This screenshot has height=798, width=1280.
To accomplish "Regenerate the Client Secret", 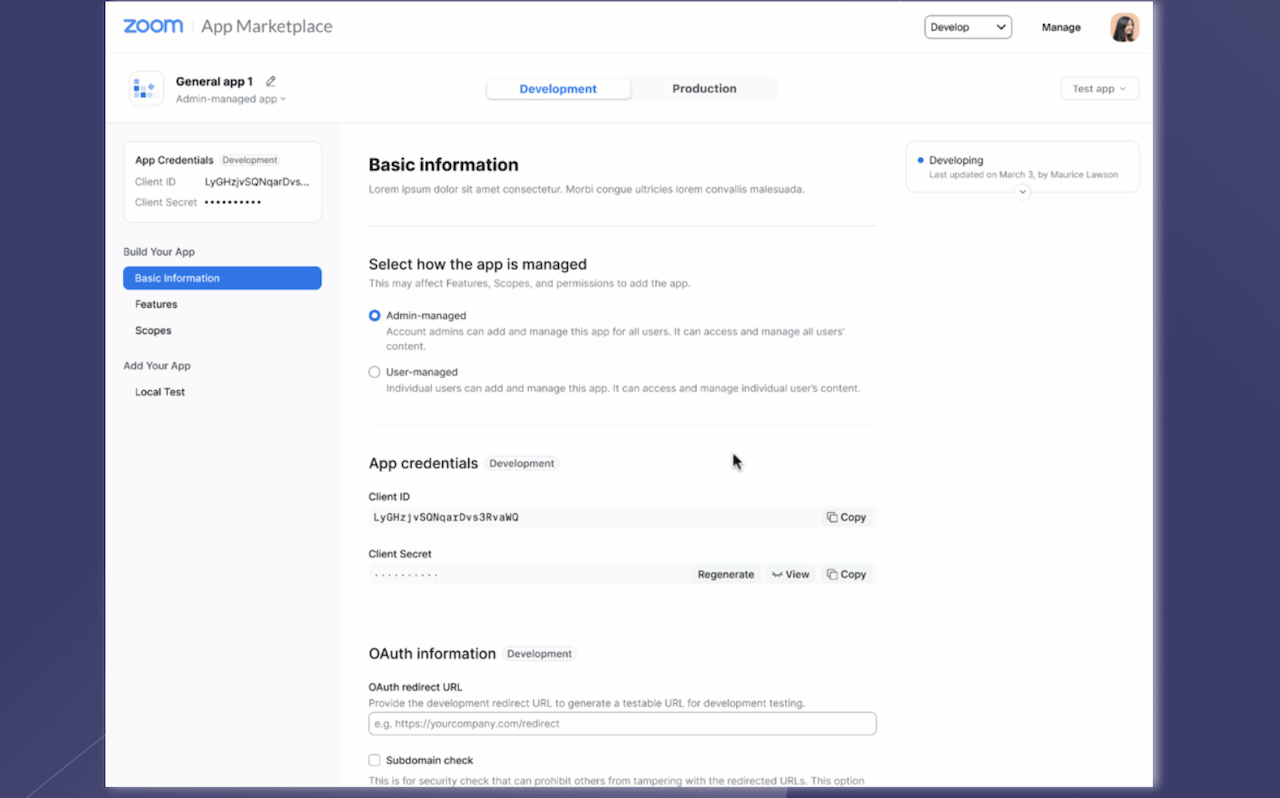I will [726, 574].
